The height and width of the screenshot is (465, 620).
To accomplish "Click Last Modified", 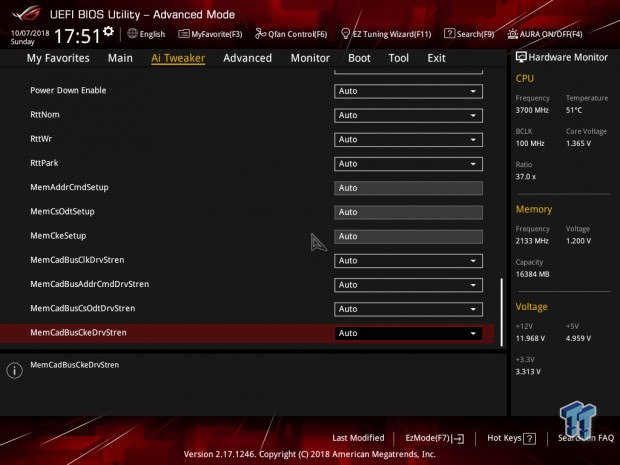I will tap(358, 438).
